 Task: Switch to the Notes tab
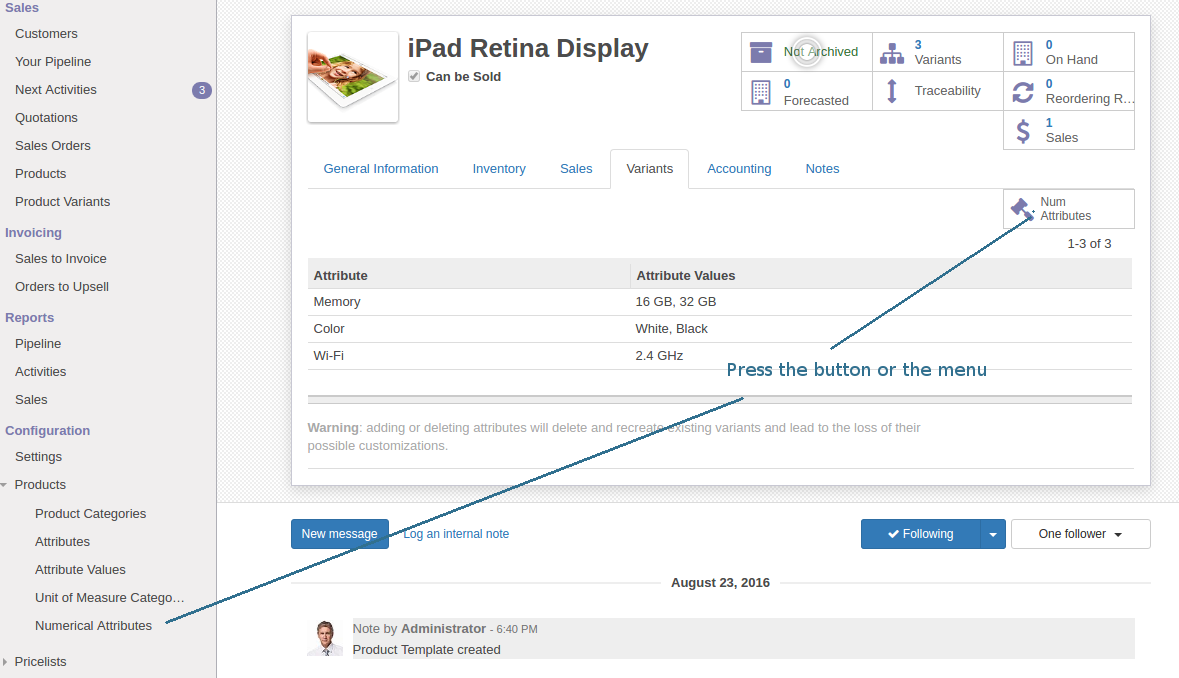click(x=823, y=169)
